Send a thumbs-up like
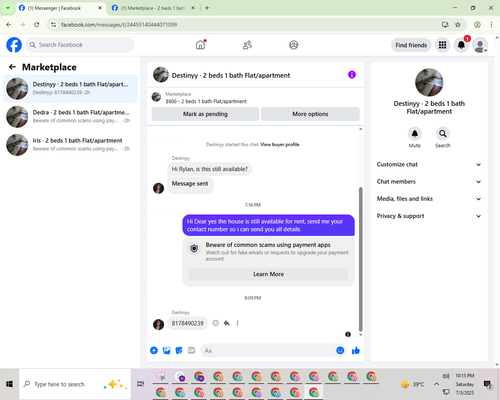500x400 pixels. pos(356,350)
